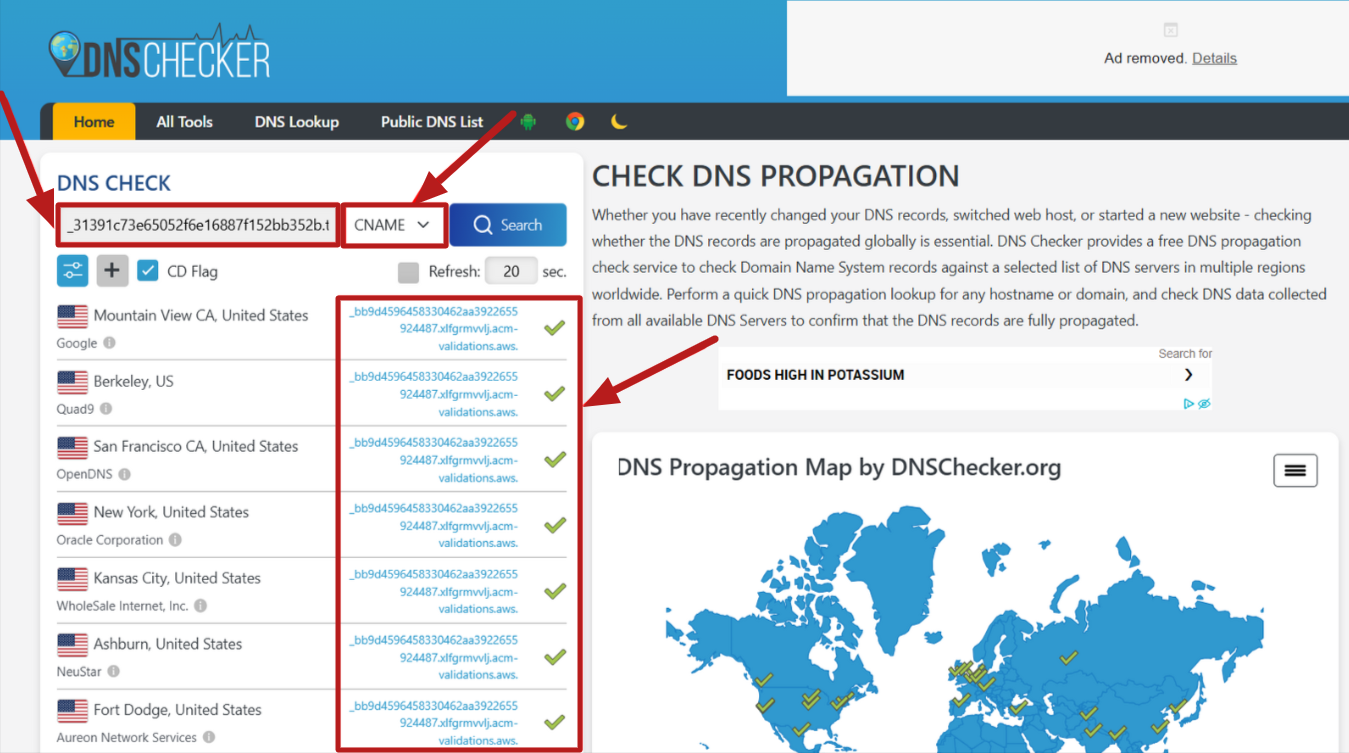The height and width of the screenshot is (753, 1349).
Task: Open the CNAME result for Kansas City
Action: click(x=434, y=590)
